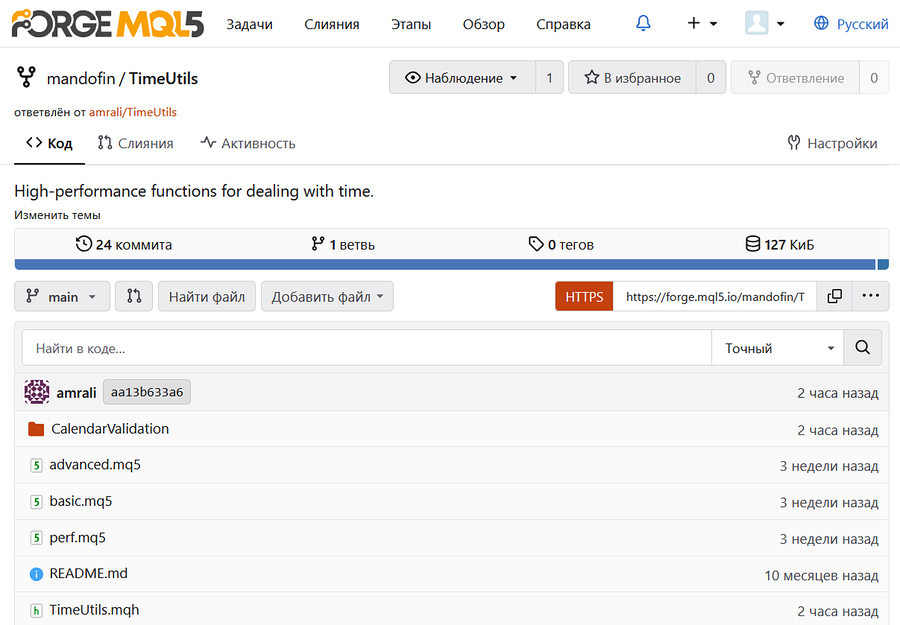The height and width of the screenshot is (625, 900).
Task: Open perf.mq5 file
Action: pyautogui.click(x=77, y=538)
